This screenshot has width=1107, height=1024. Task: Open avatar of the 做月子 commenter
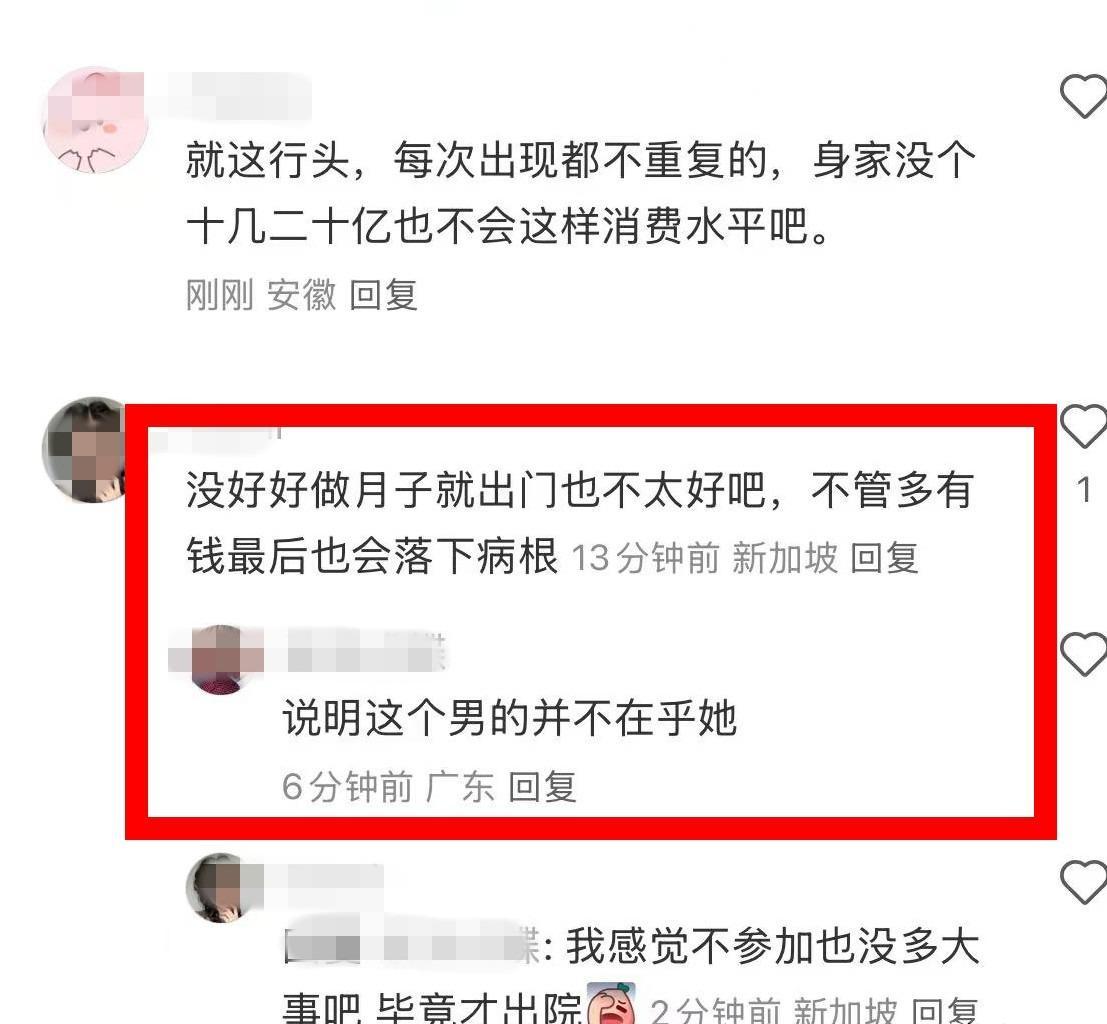pyautogui.click(x=83, y=449)
